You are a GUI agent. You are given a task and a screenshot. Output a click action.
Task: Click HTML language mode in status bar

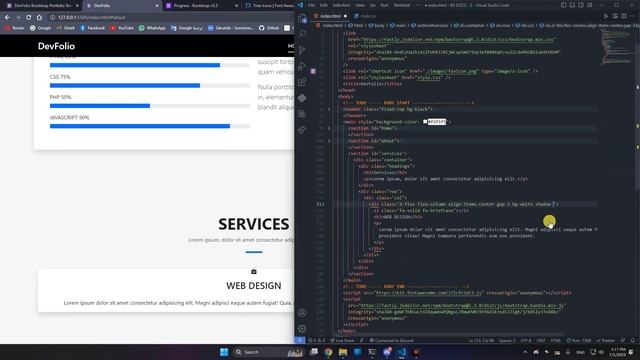click(x=556, y=340)
